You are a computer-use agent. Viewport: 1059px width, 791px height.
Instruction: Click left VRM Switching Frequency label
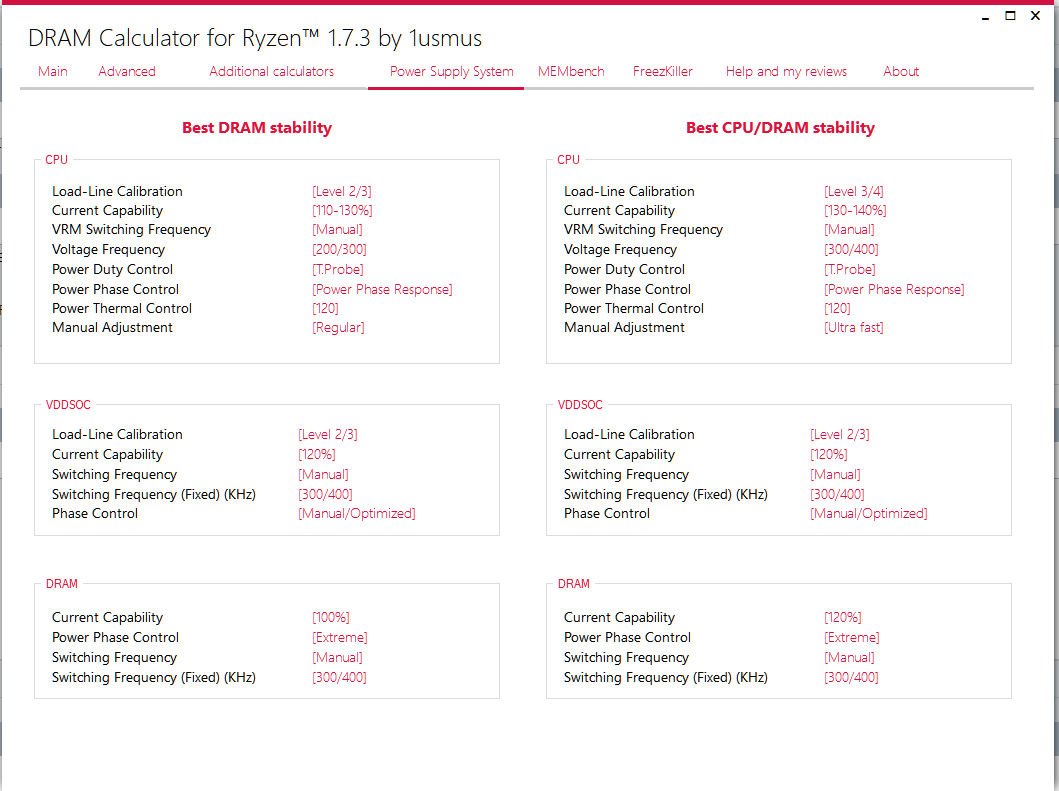click(132, 230)
